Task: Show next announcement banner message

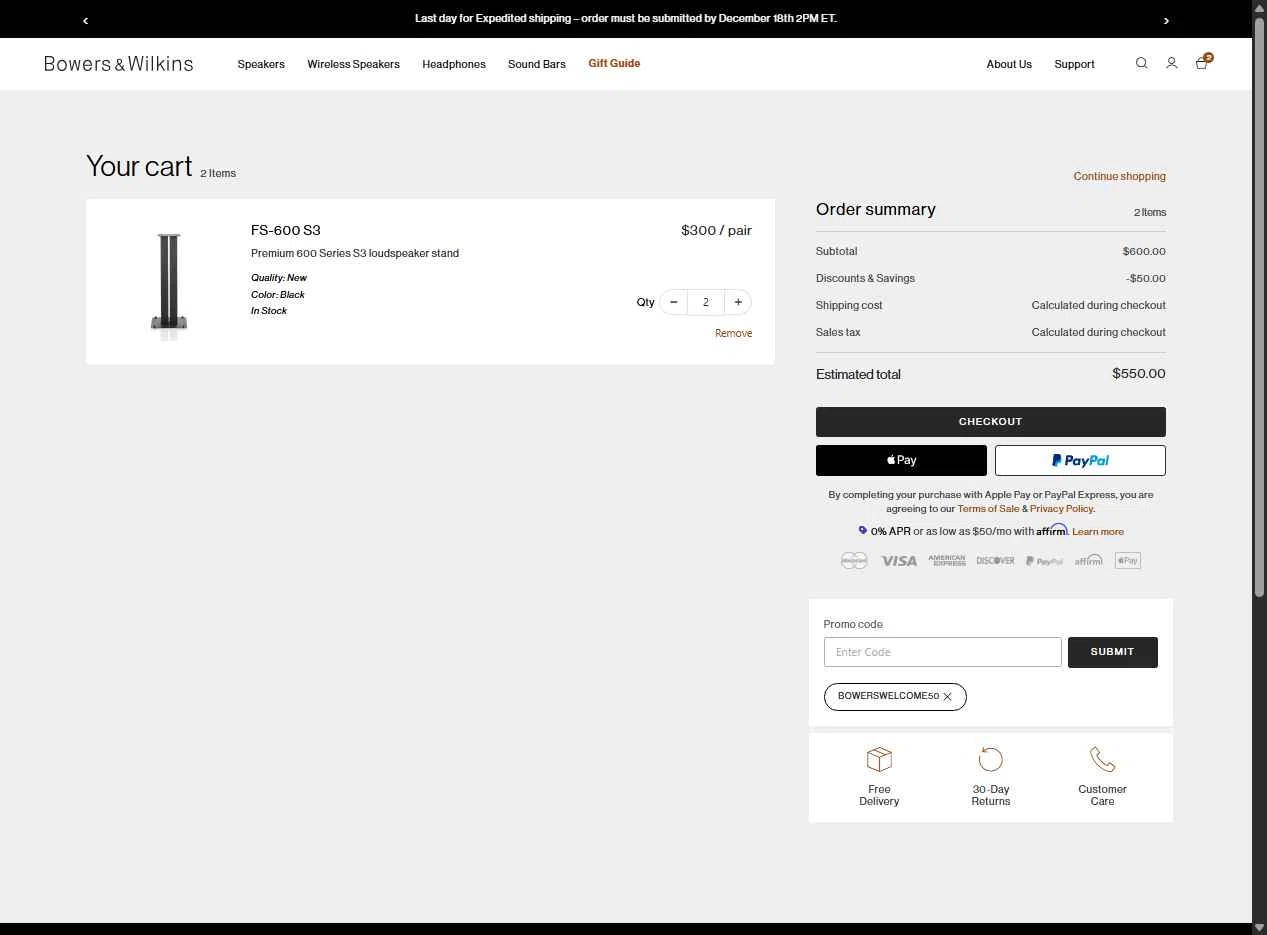Action: coord(1166,20)
